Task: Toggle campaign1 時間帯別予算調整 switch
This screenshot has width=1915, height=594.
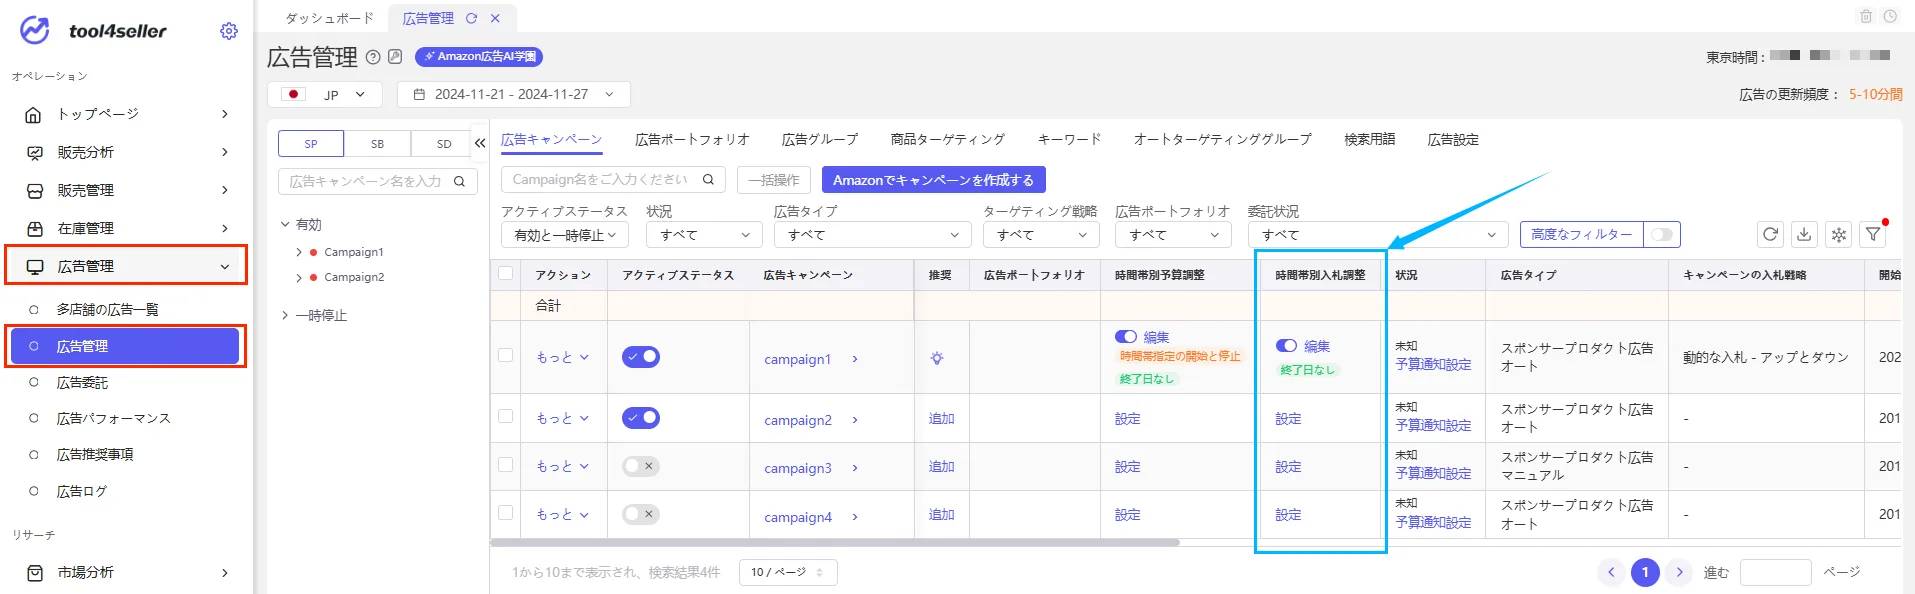Action: pyautogui.click(x=1126, y=337)
